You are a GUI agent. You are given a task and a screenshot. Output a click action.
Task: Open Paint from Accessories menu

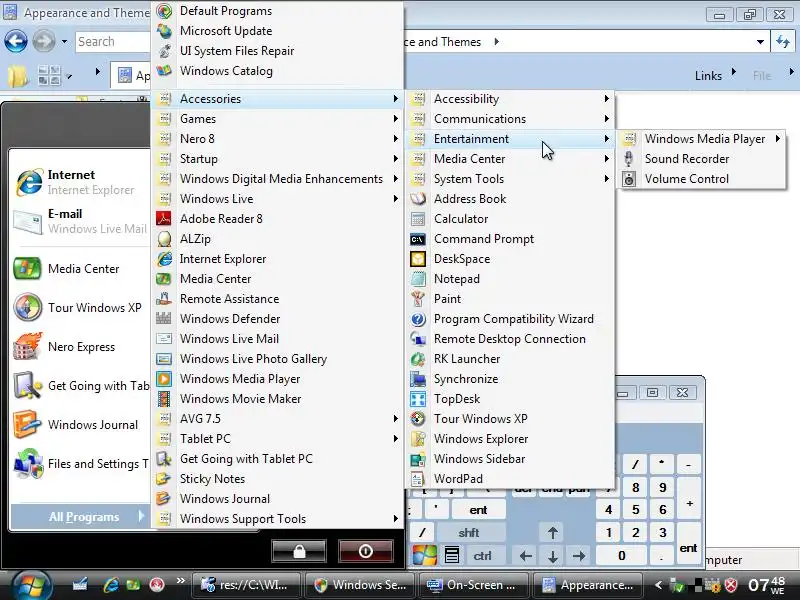click(x=509, y=298)
